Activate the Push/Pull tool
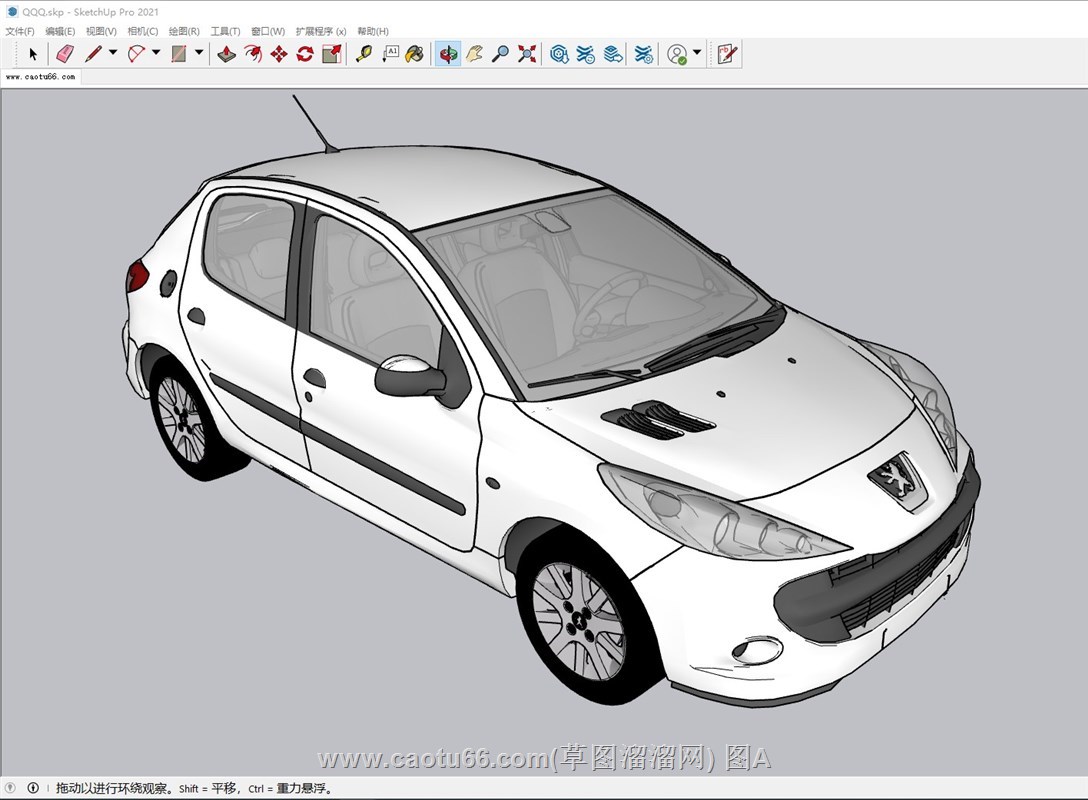Screen dimensions: 1088x800 (x=227, y=54)
